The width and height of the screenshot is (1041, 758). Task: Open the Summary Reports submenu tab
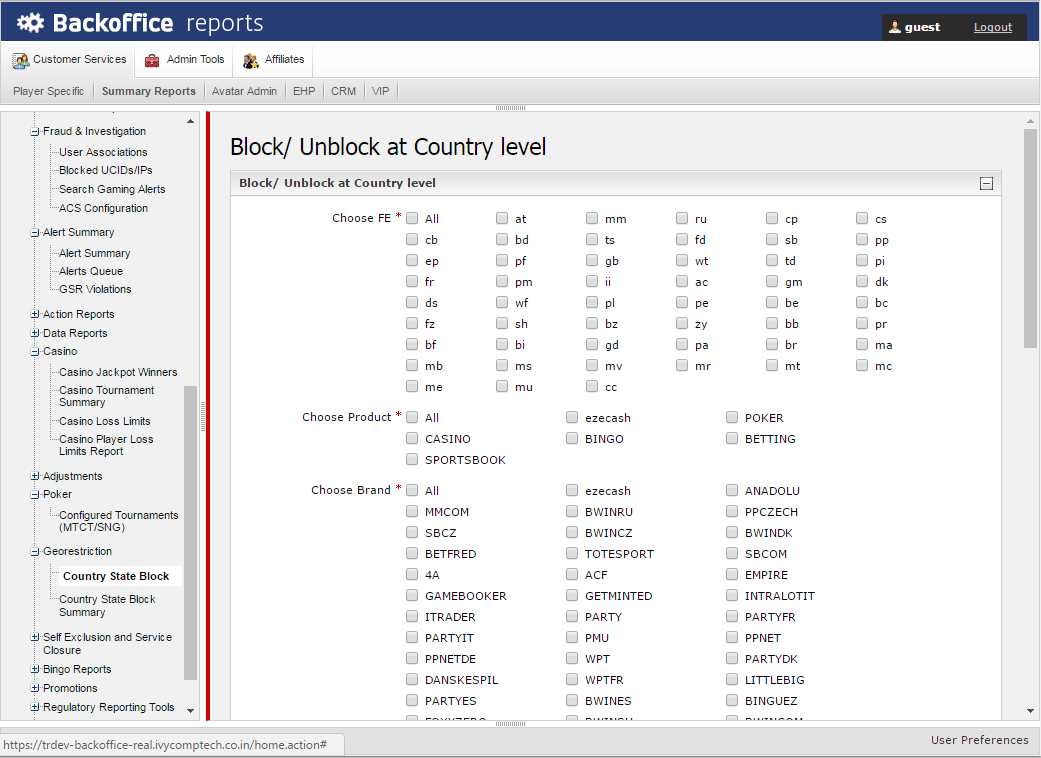pos(149,91)
